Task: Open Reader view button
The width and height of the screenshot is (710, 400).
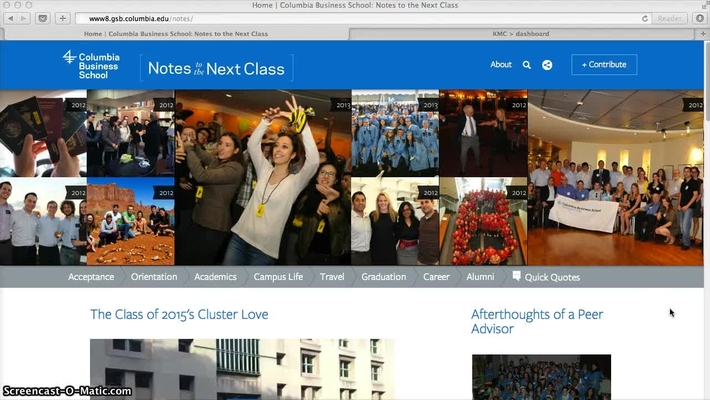Action: click(x=669, y=19)
